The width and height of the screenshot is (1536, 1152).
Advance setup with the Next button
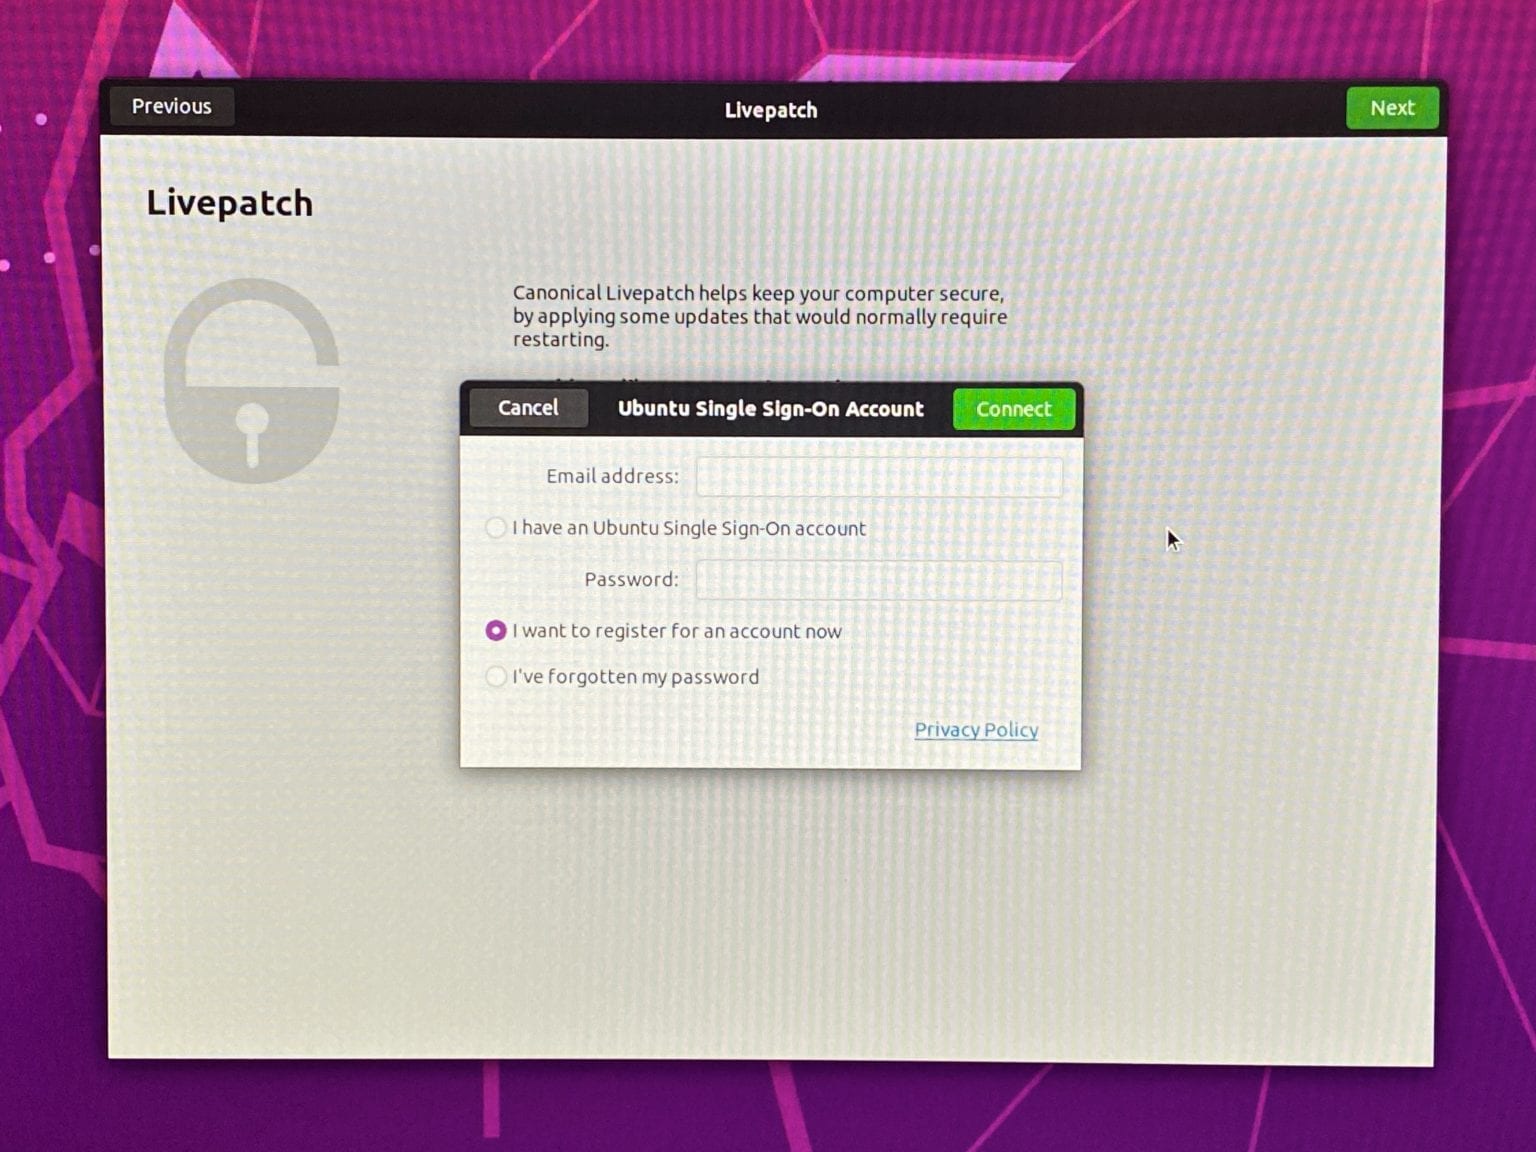coord(1392,108)
